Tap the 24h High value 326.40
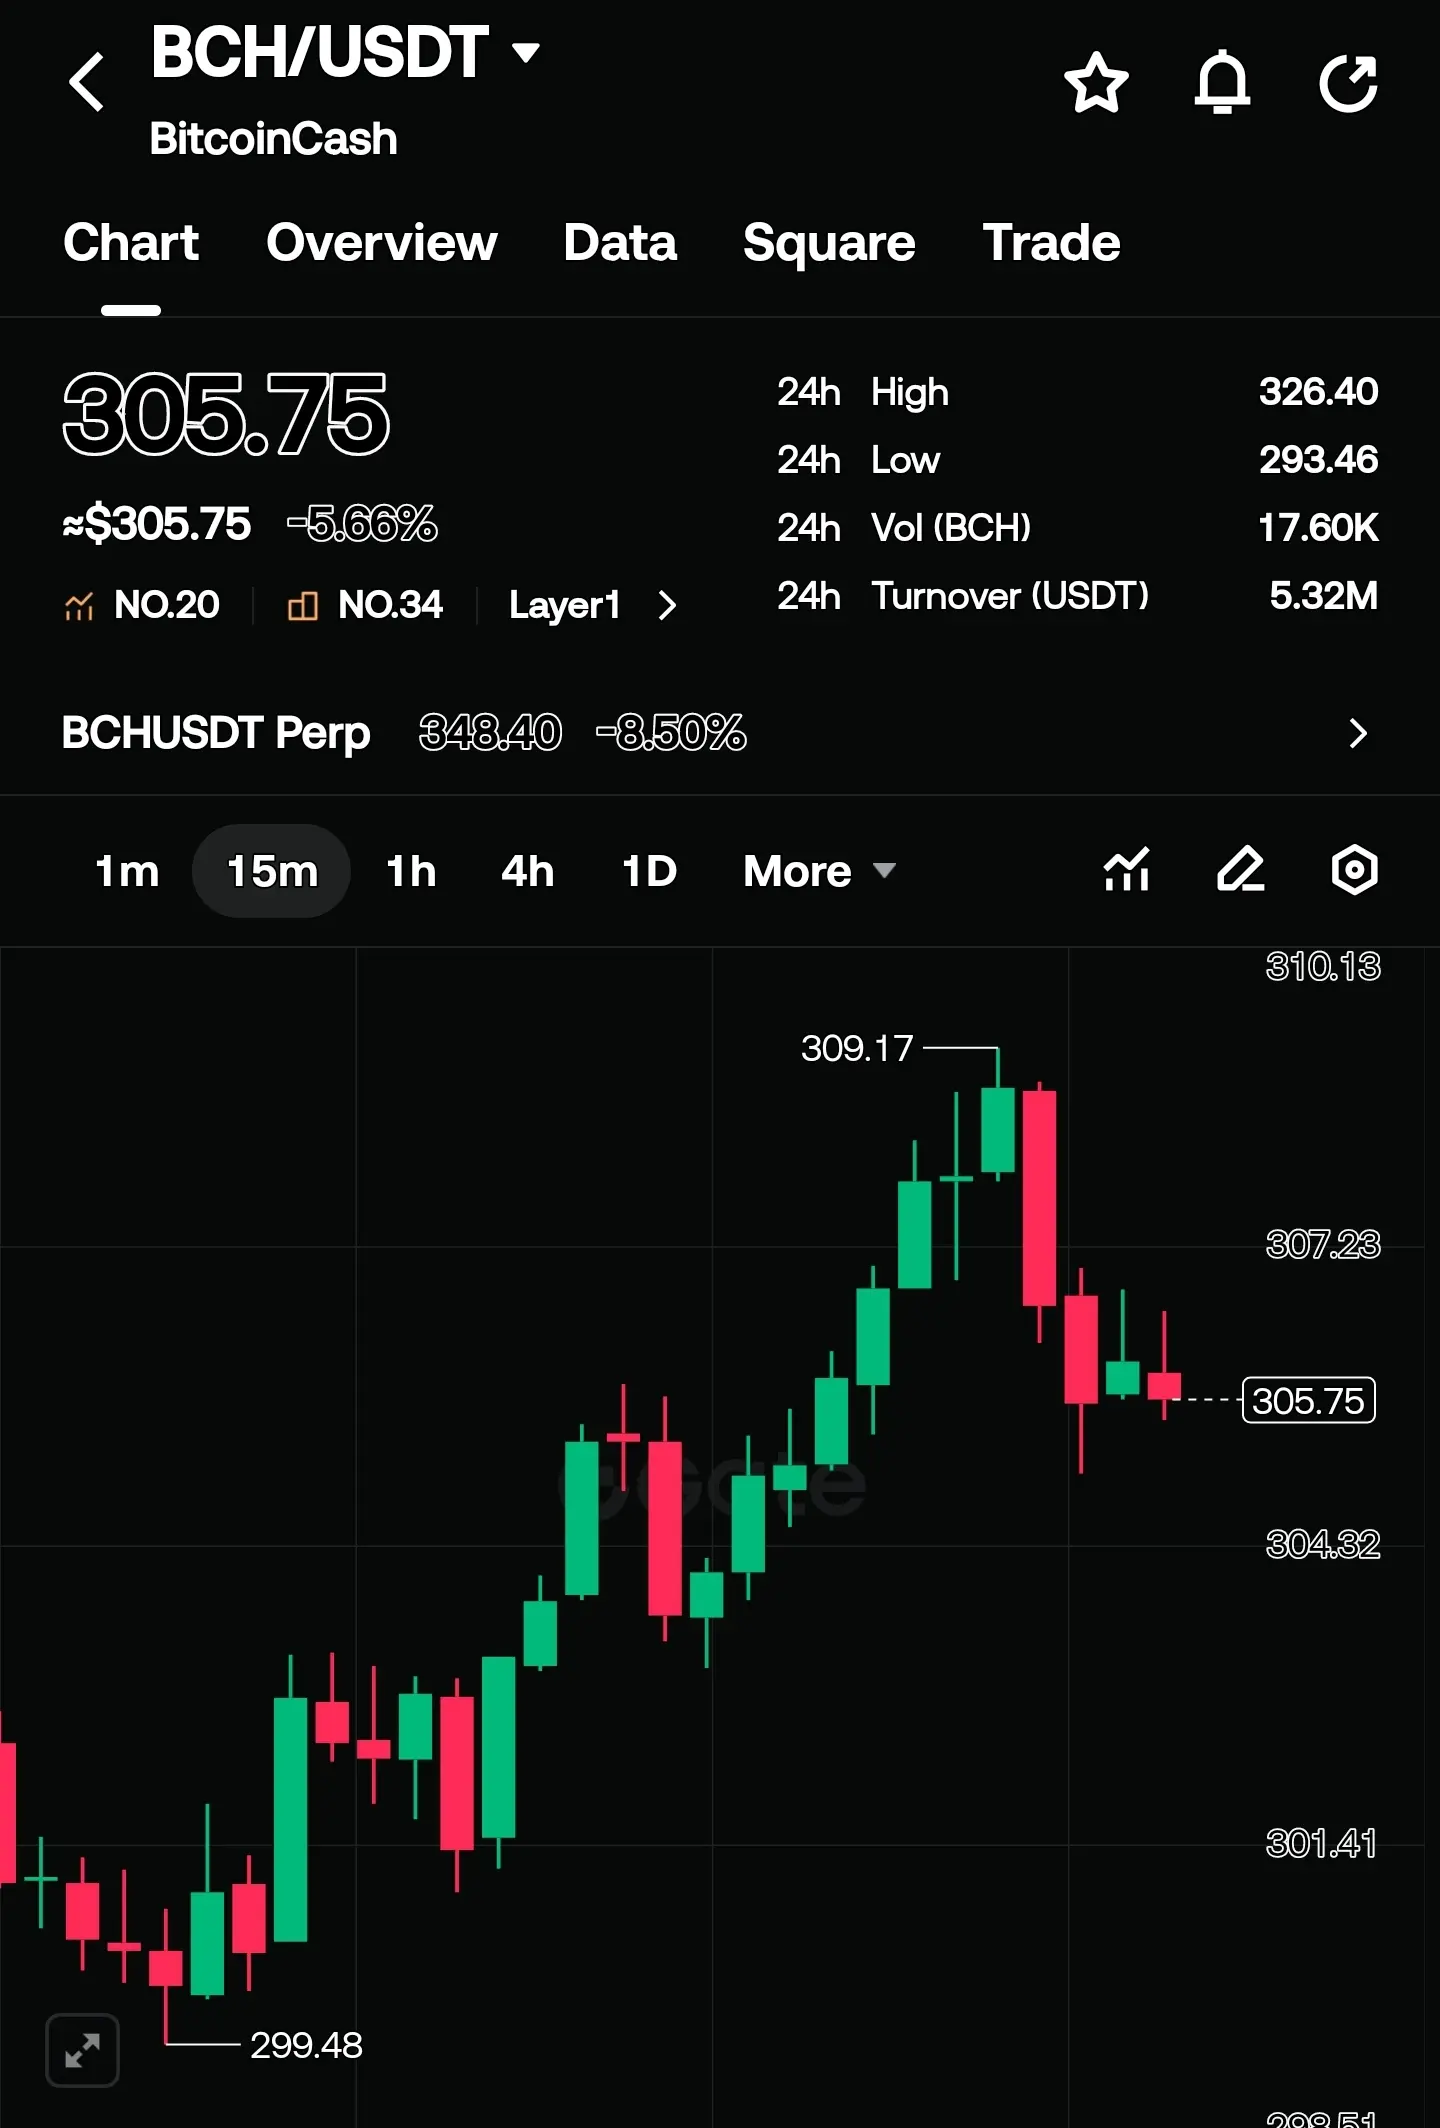This screenshot has height=2128, width=1440. 1318,392
